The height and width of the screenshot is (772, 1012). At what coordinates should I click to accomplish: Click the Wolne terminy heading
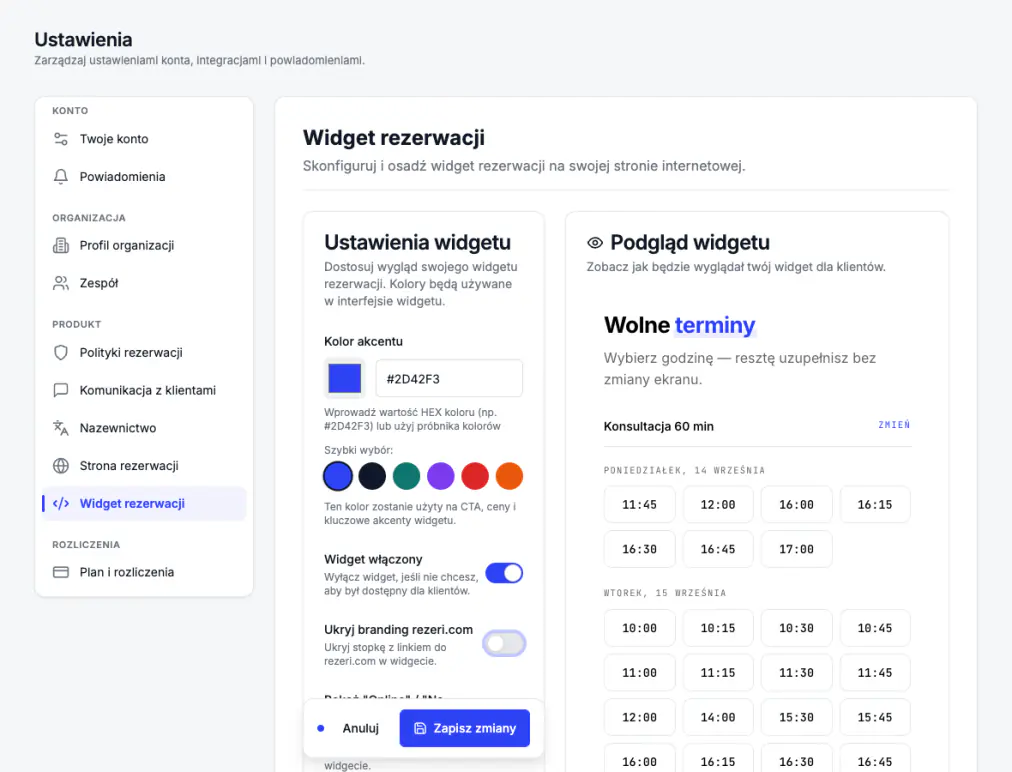point(680,325)
